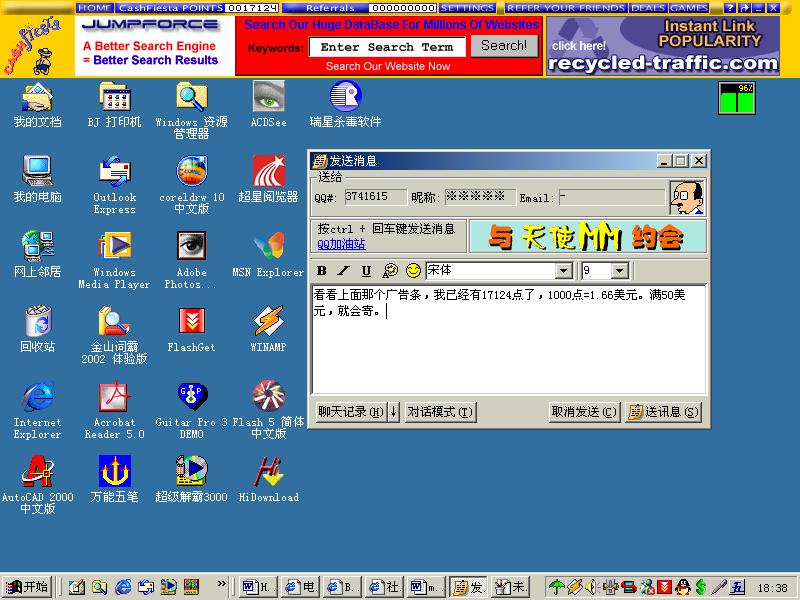800x600 pixels.
Task: Click the QQ# number field
Action: [x=376, y=196]
